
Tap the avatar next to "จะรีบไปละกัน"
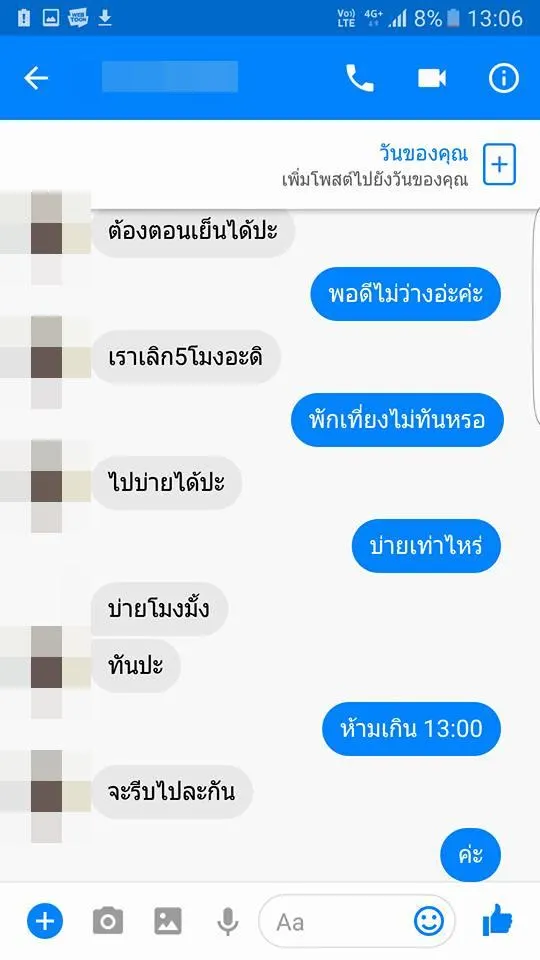pos(46,795)
